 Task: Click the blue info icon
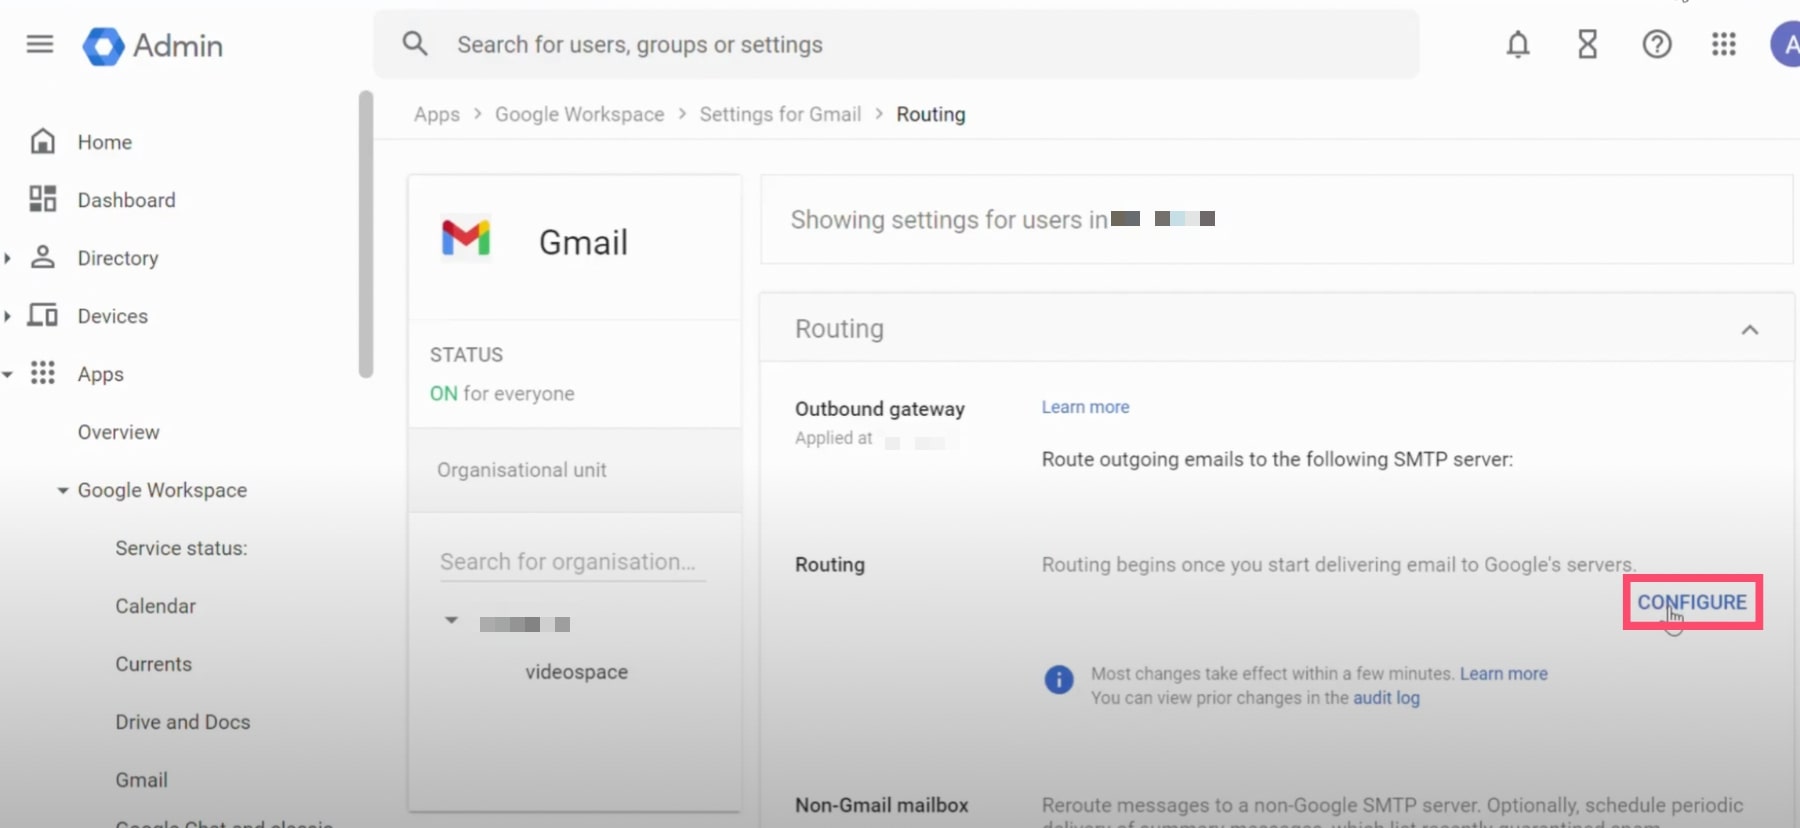[x=1059, y=680]
